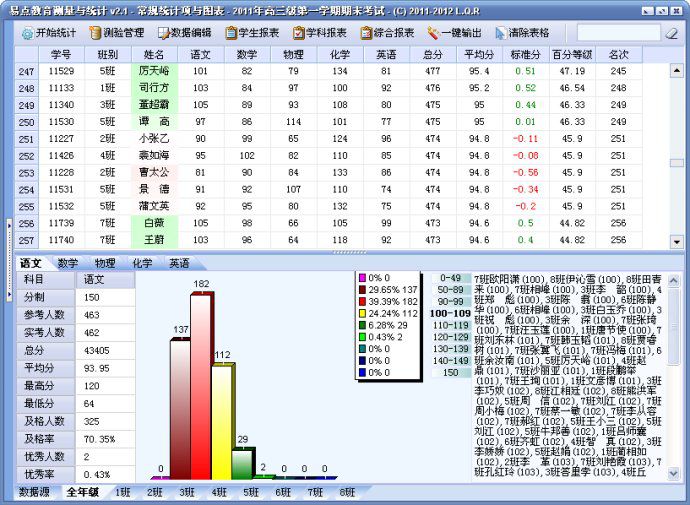Select the 110-119 score range
The image size is (690, 505).
point(451,326)
